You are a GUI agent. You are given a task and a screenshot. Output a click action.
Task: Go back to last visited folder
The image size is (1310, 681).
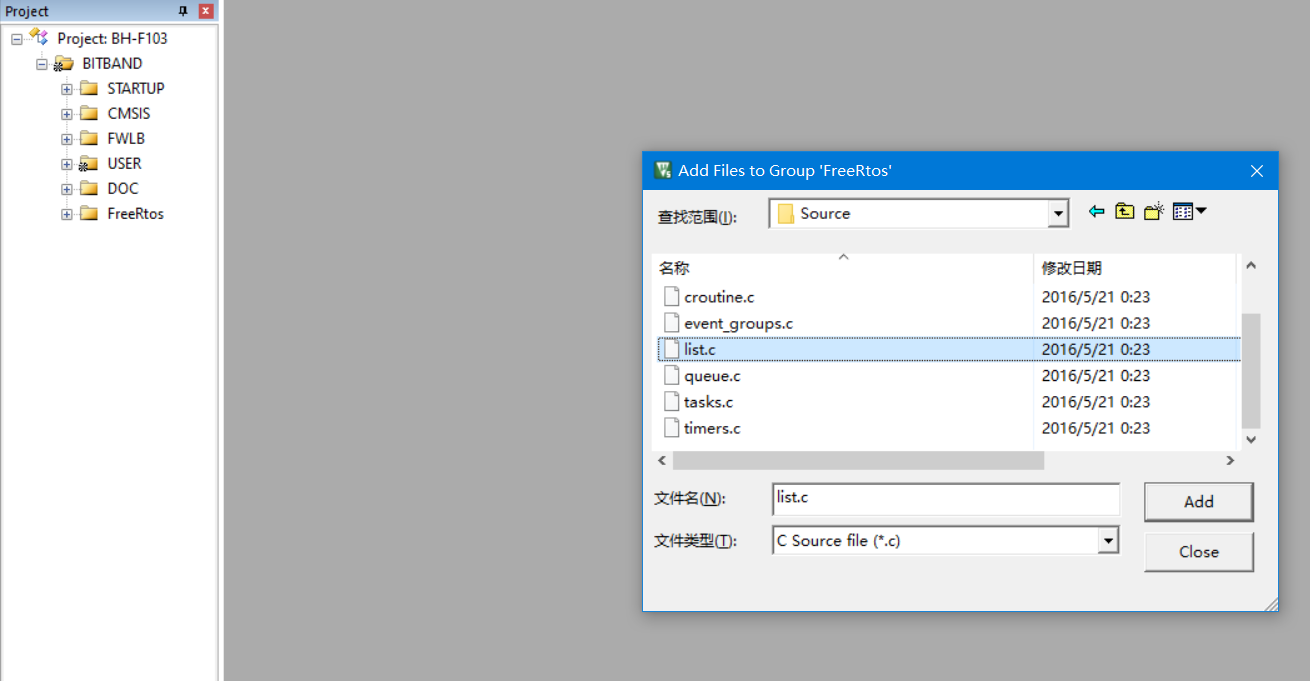click(x=1097, y=211)
